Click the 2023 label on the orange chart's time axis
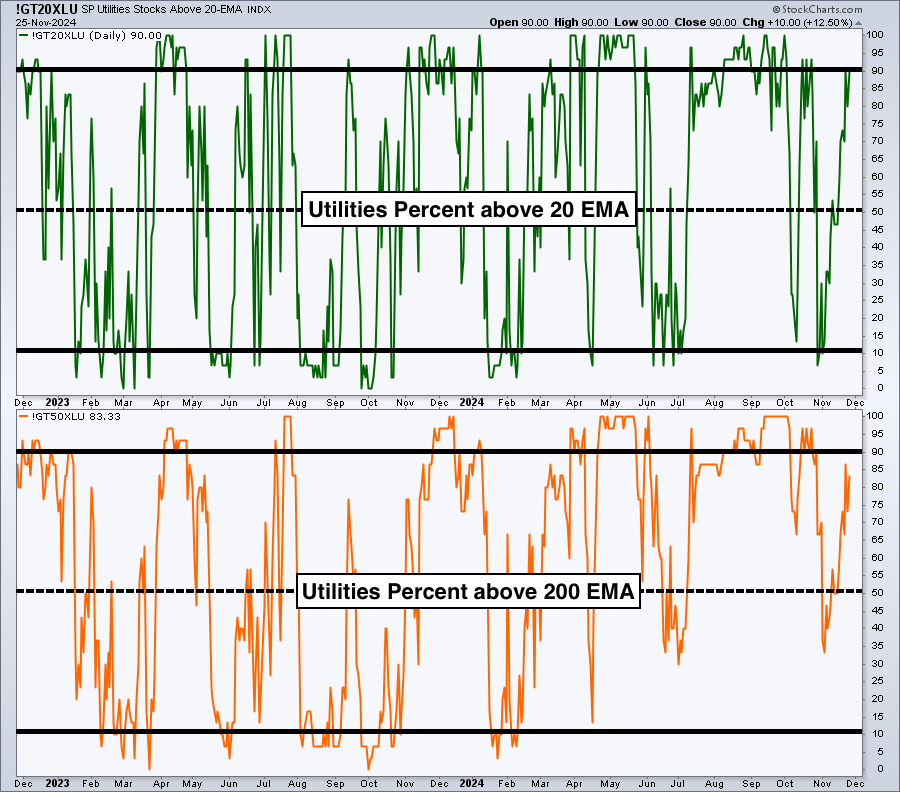Image resolution: width=900 pixels, height=792 pixels. pyautogui.click(x=57, y=783)
